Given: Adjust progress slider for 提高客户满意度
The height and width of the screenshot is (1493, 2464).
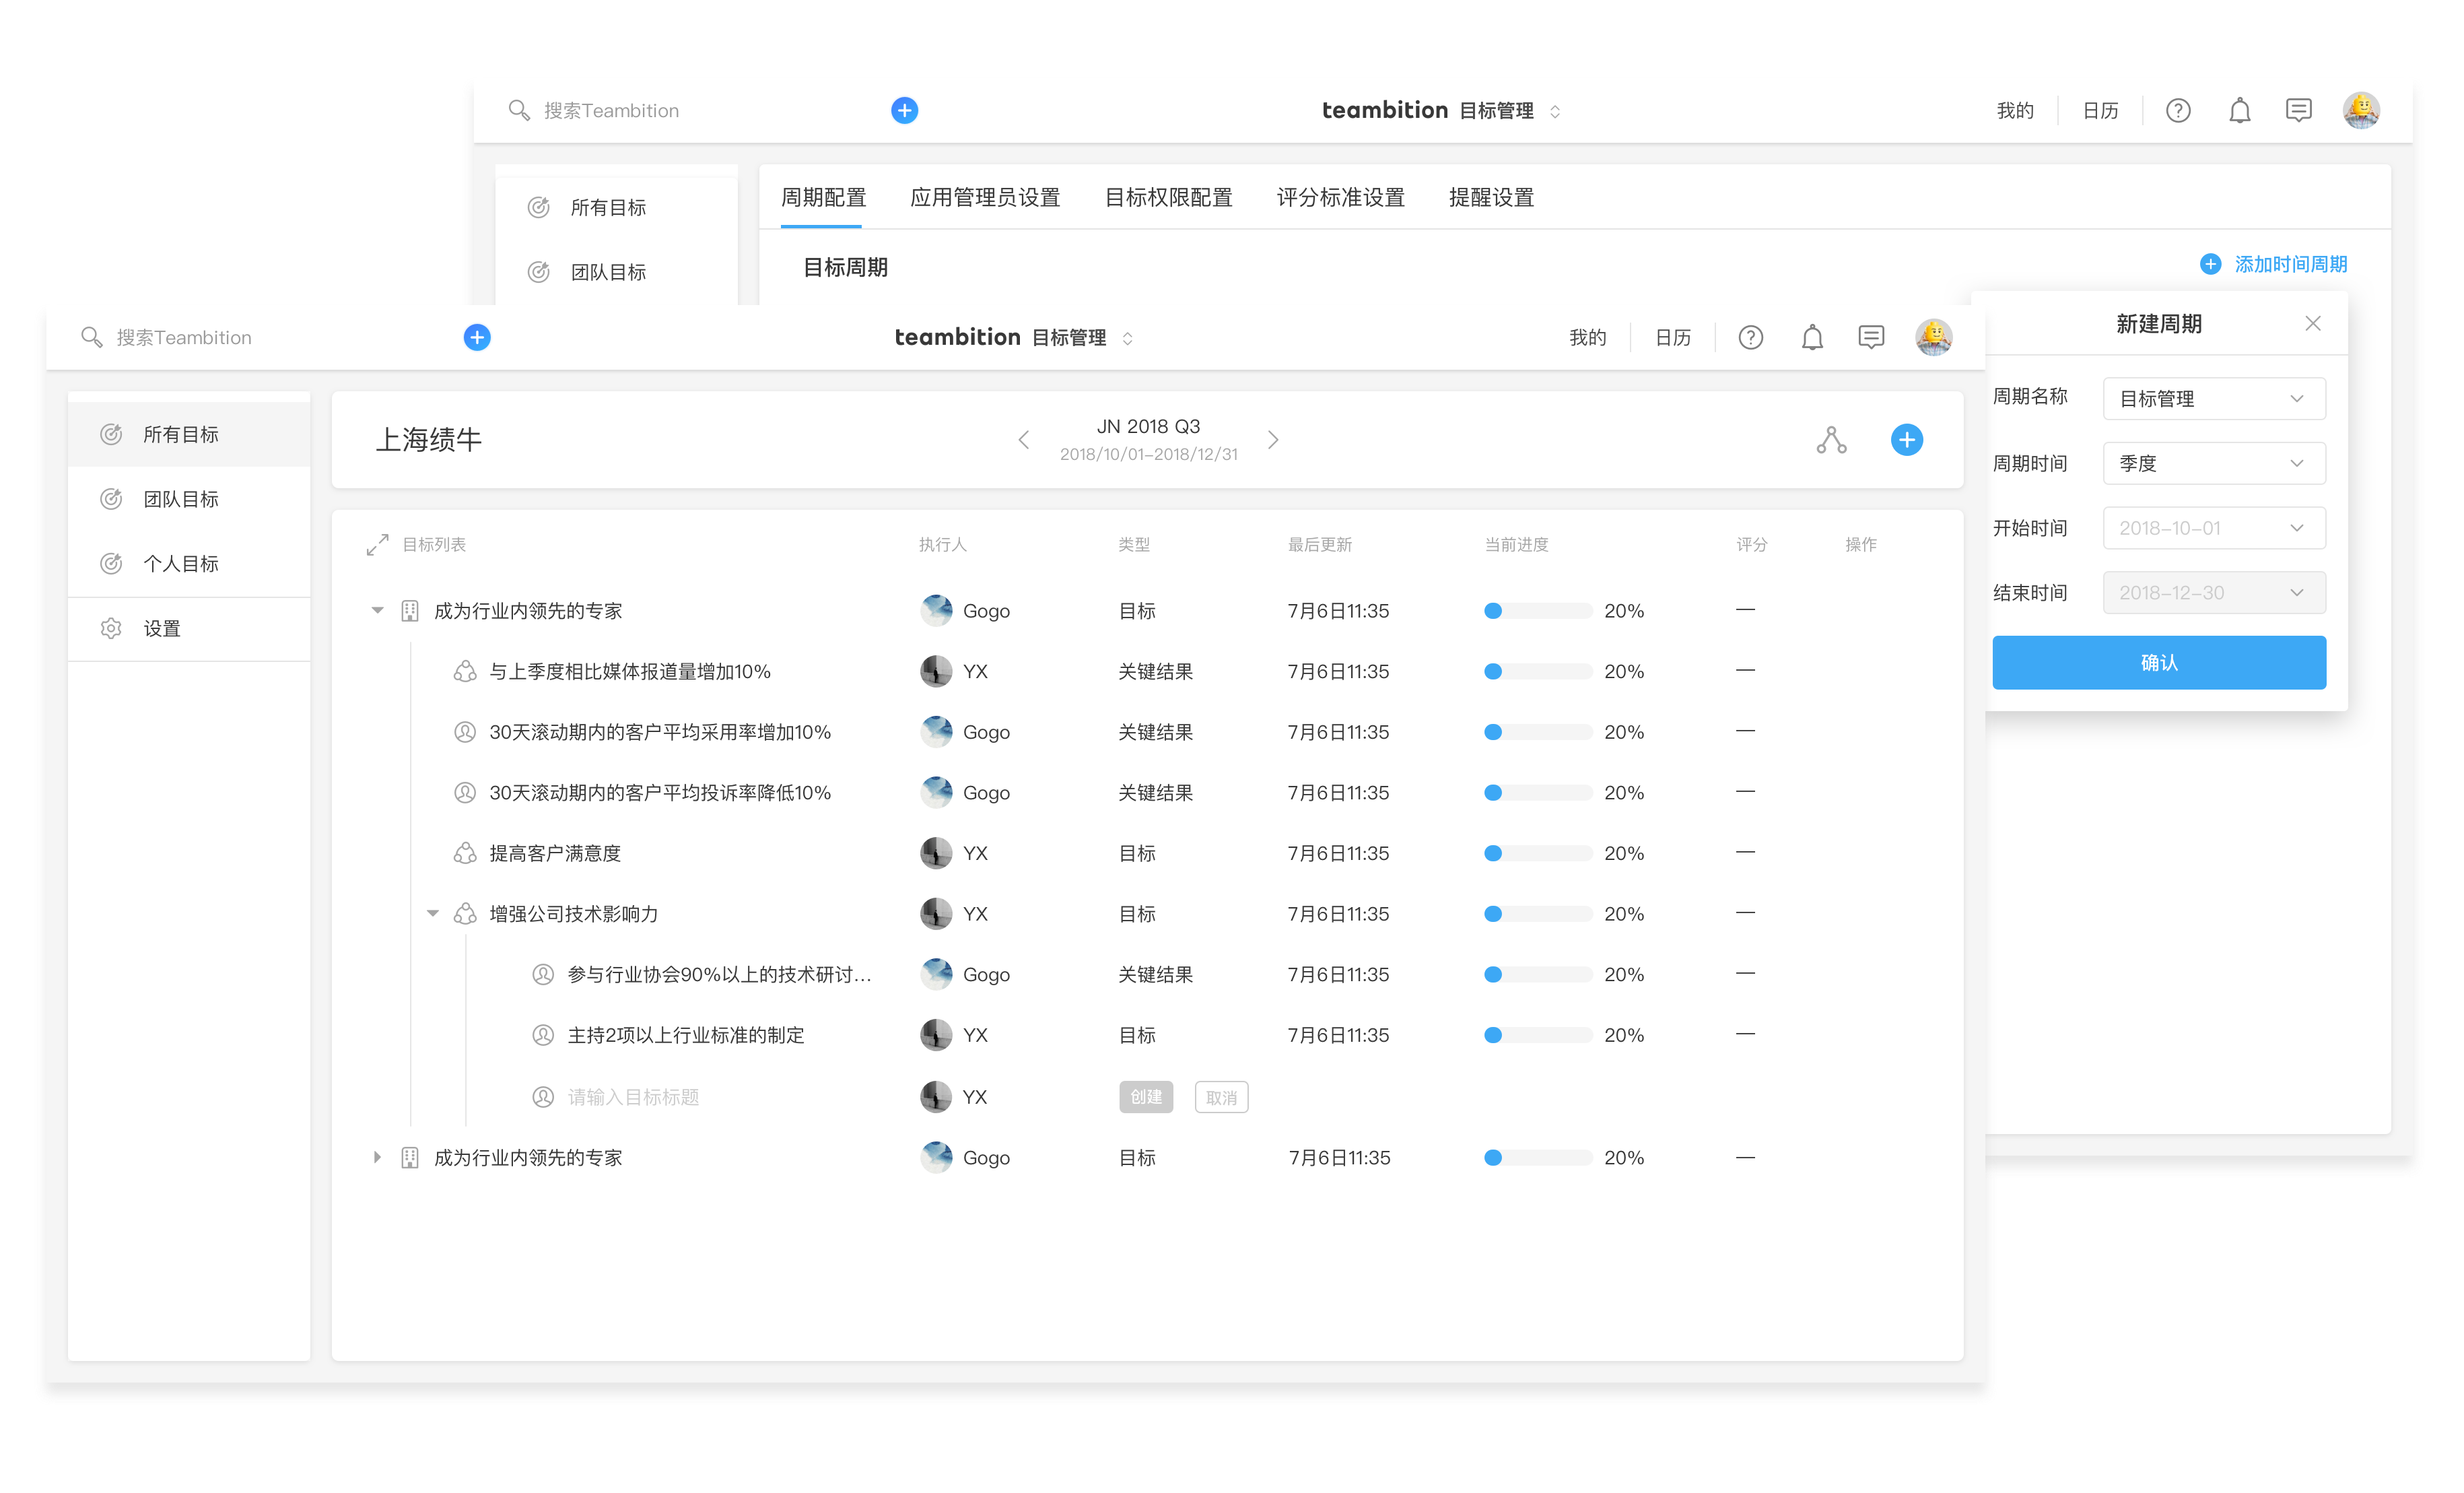Looking at the screenshot, I should [1538, 853].
